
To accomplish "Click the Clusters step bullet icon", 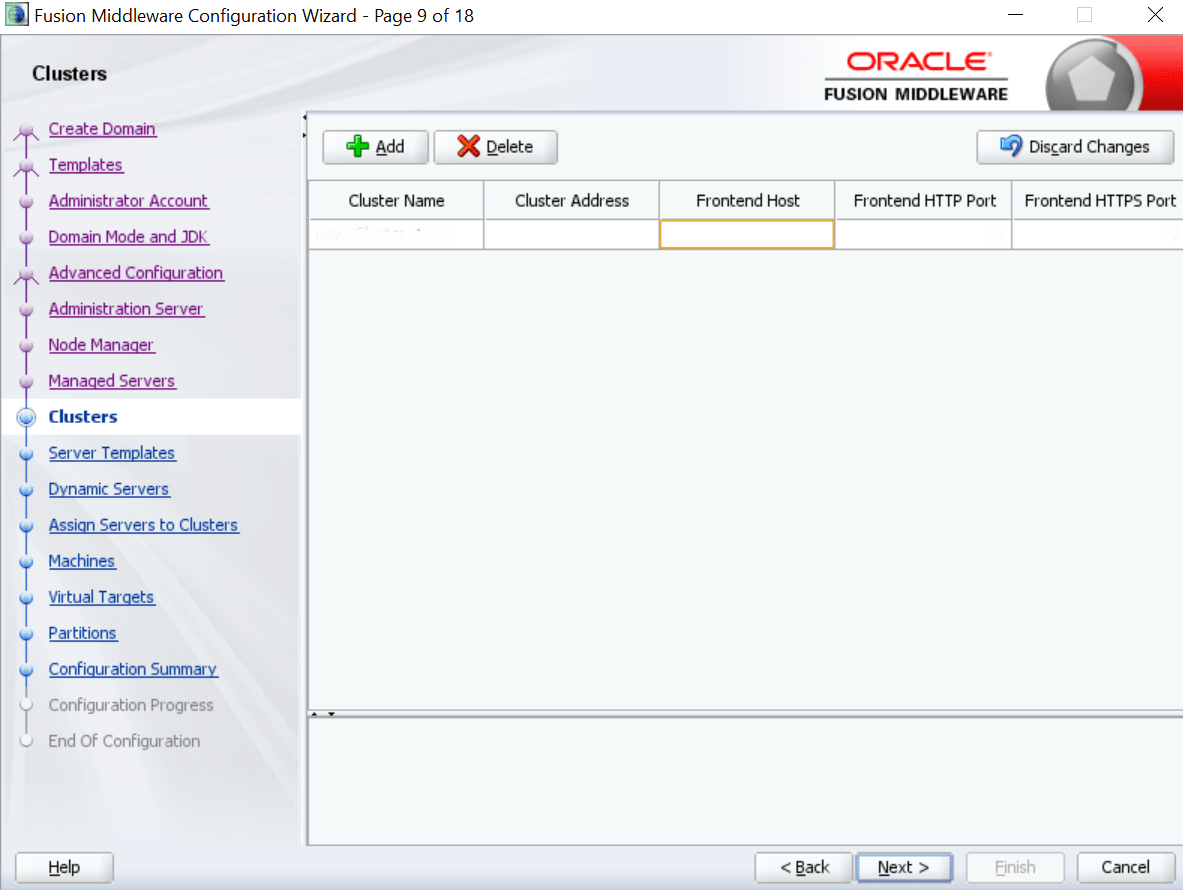I will [x=26, y=417].
